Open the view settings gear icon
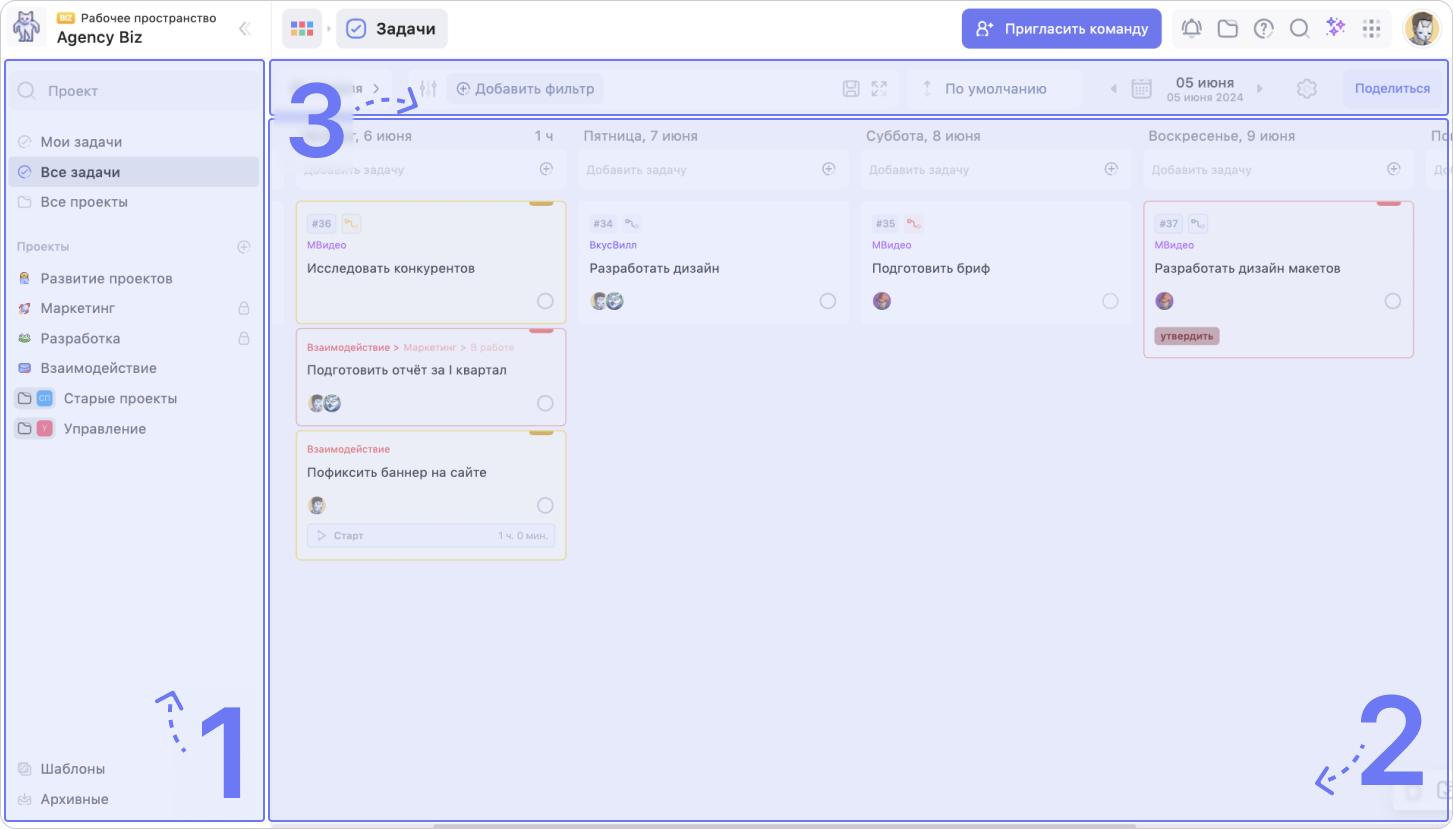This screenshot has width=1453, height=829. click(x=1306, y=89)
